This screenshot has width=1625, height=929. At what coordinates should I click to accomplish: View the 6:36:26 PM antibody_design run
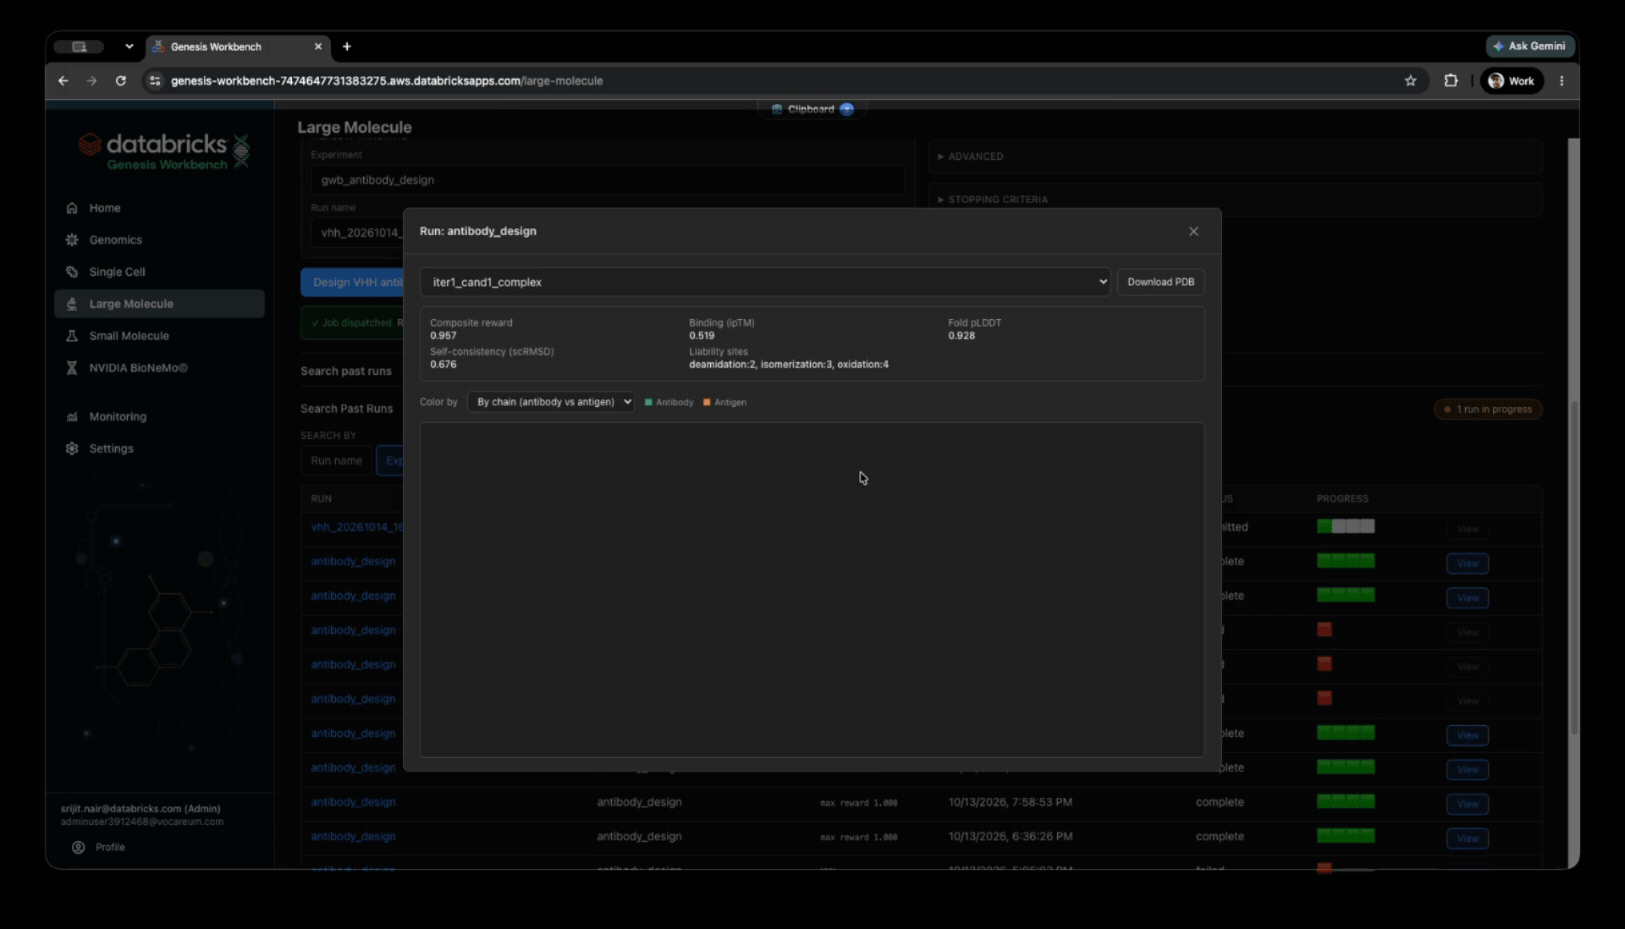[x=1467, y=838]
